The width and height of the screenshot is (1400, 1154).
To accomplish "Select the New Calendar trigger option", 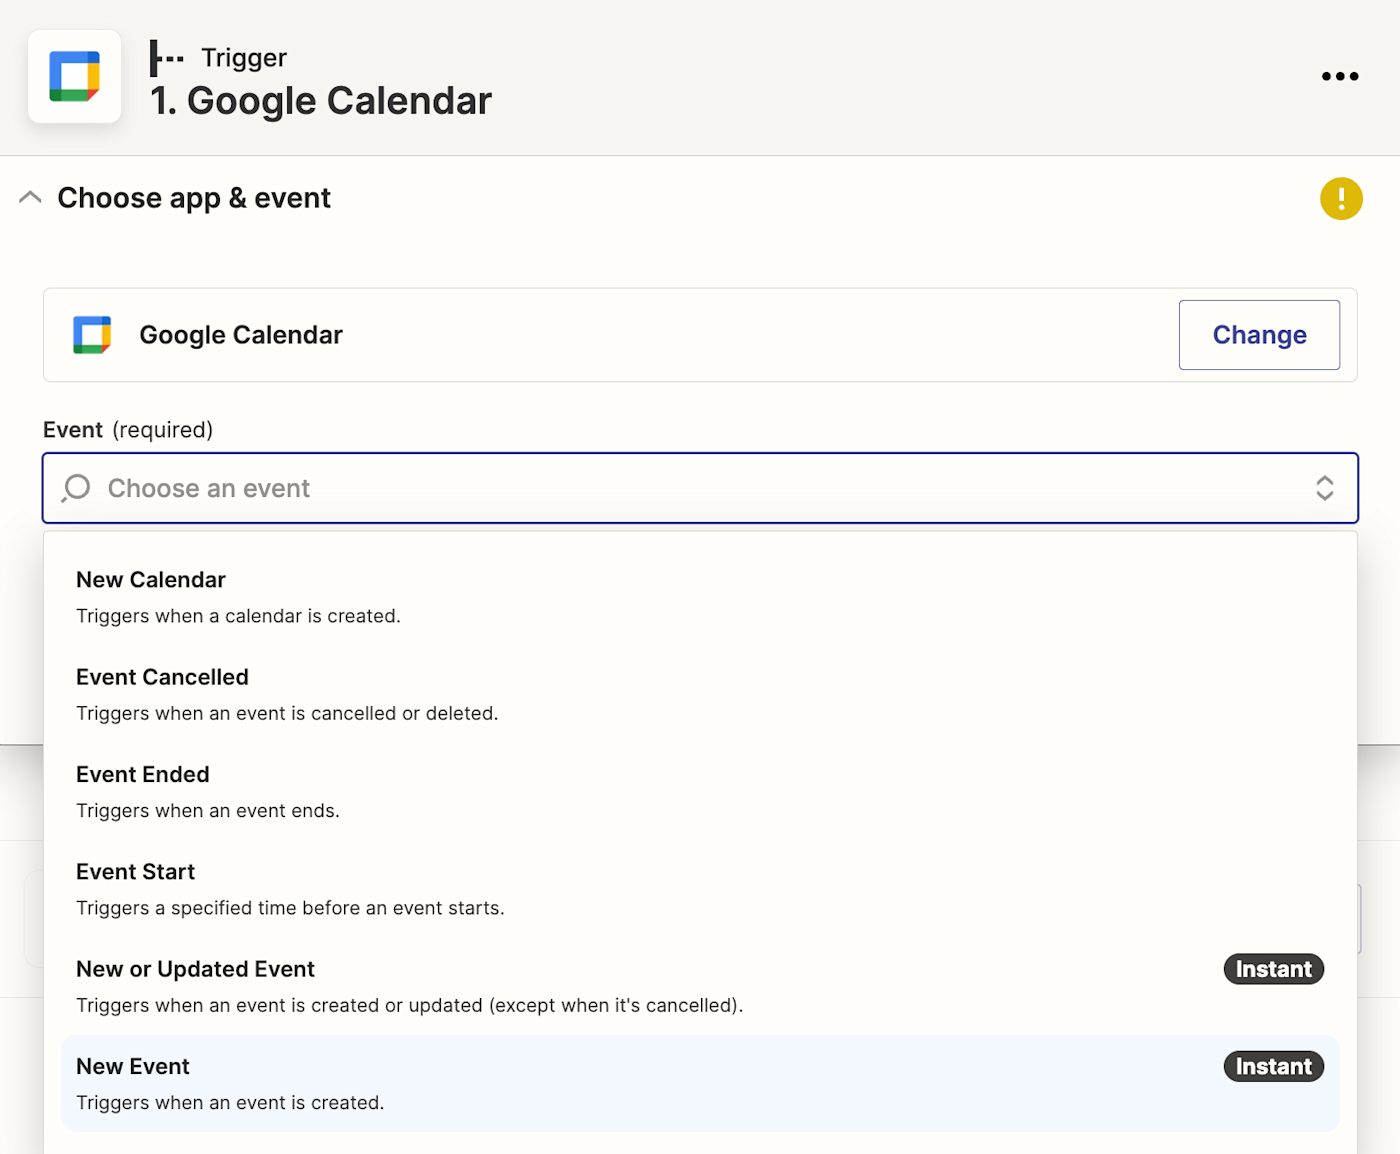I will (700, 597).
